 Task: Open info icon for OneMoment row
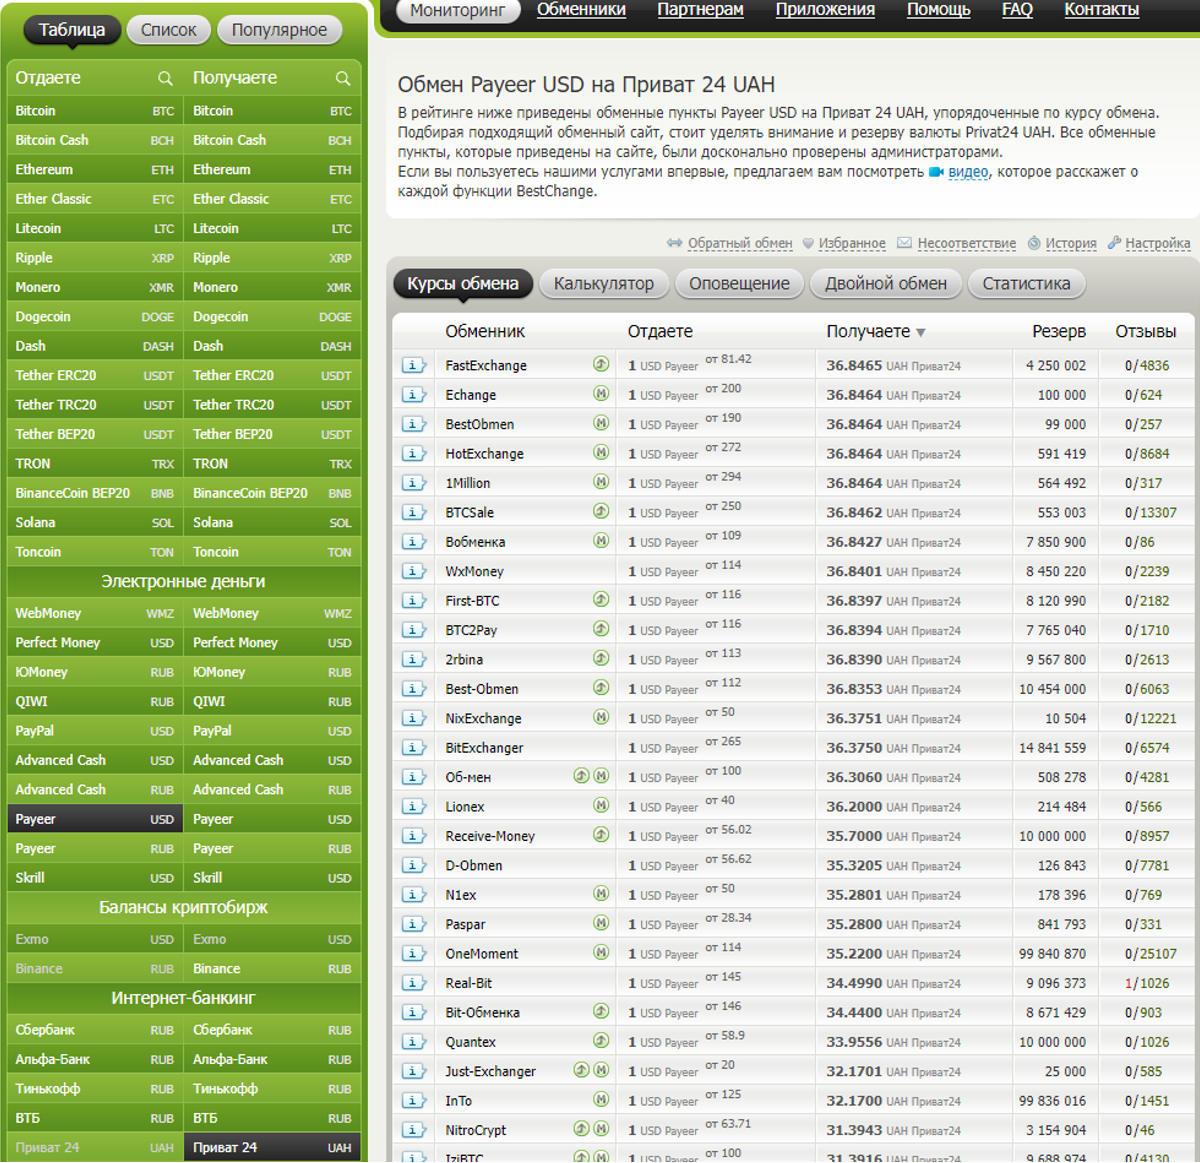pyautogui.click(x=414, y=954)
